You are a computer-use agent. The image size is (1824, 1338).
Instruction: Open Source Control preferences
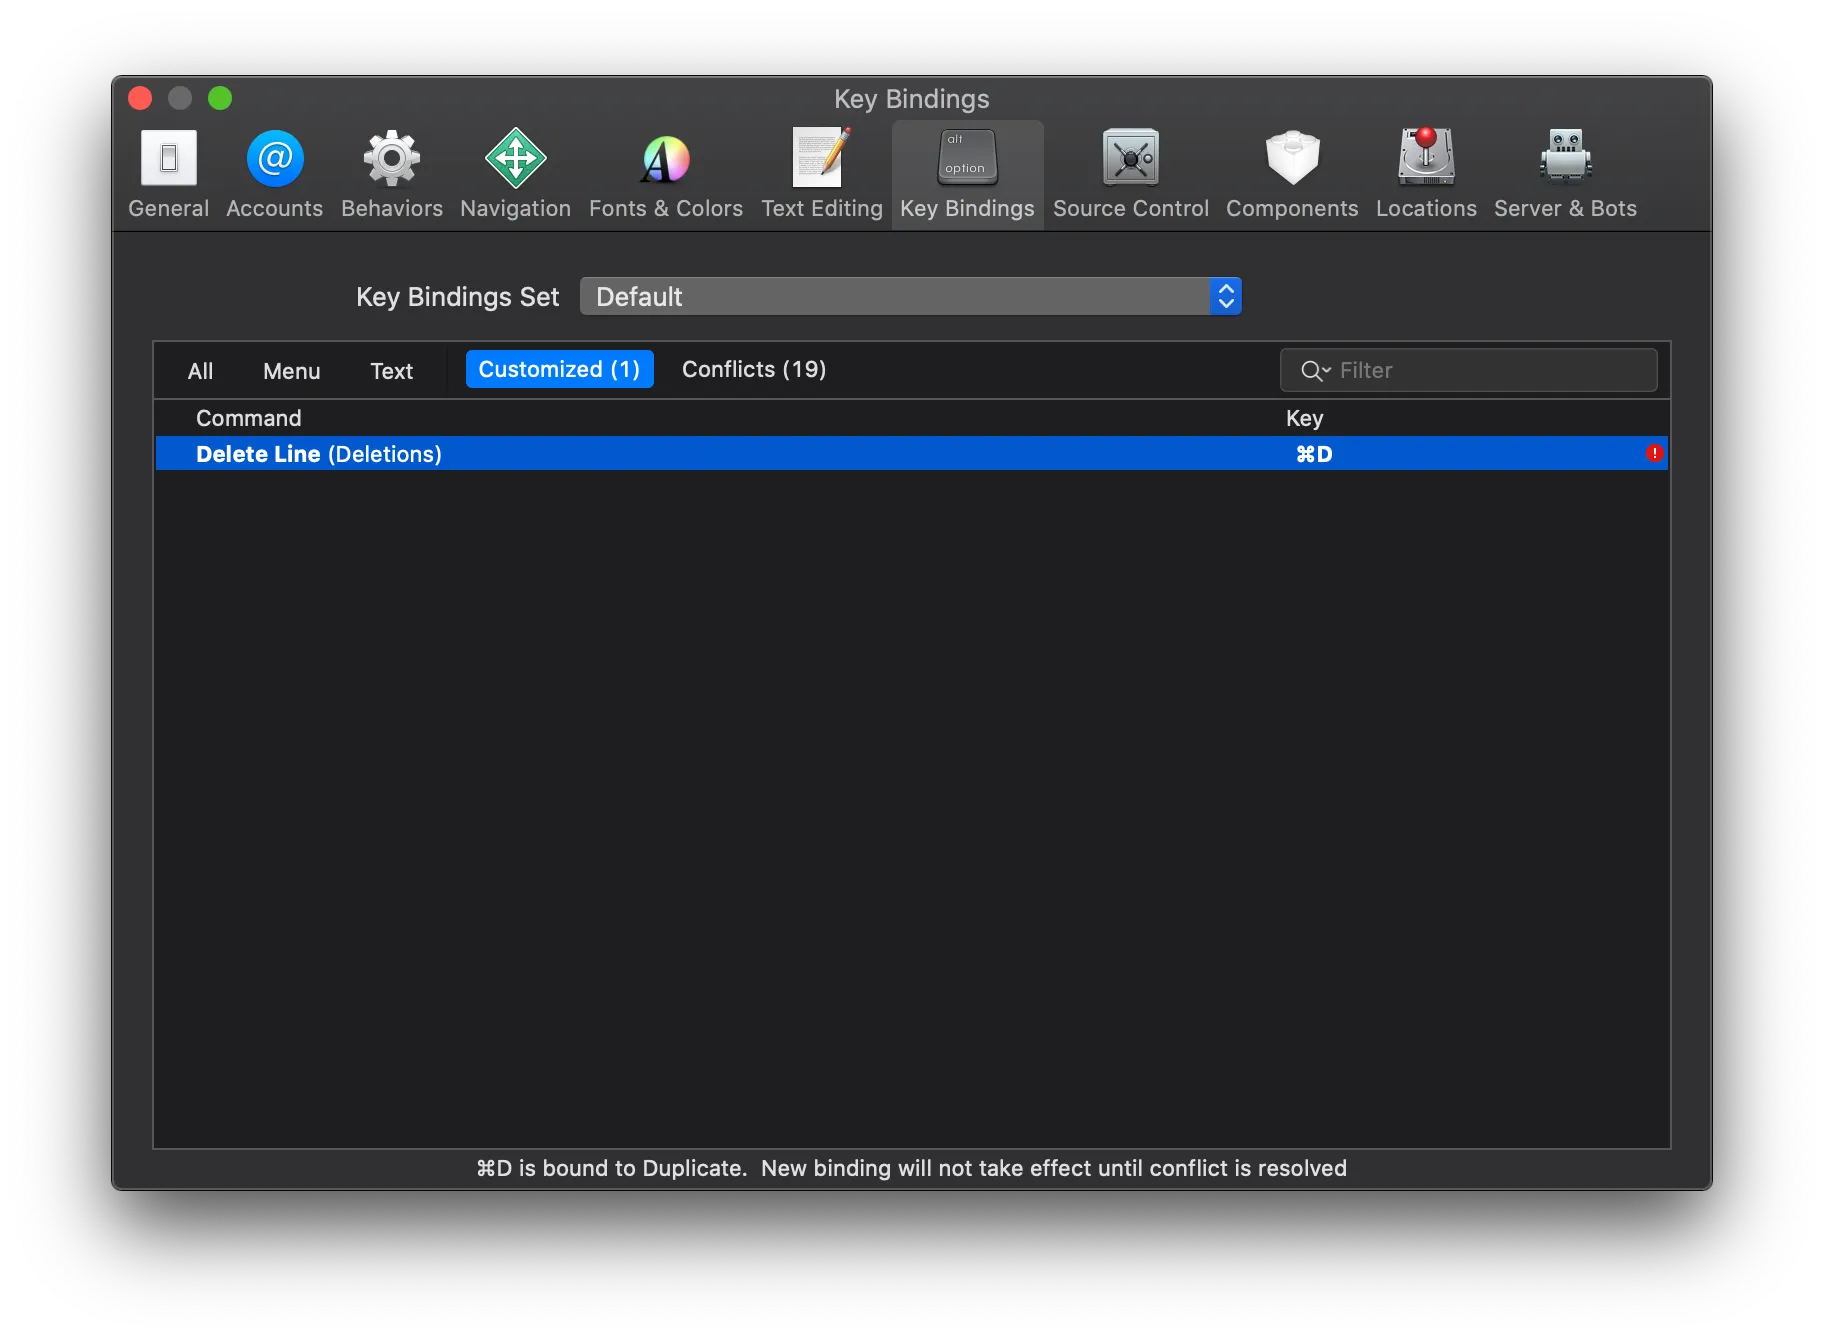tap(1130, 174)
